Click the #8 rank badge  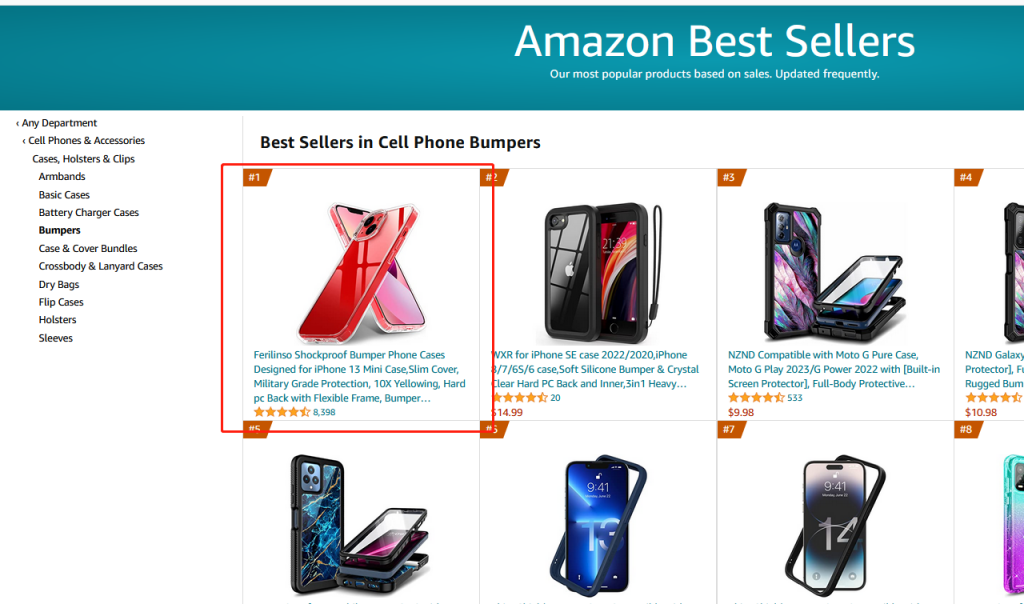968,430
